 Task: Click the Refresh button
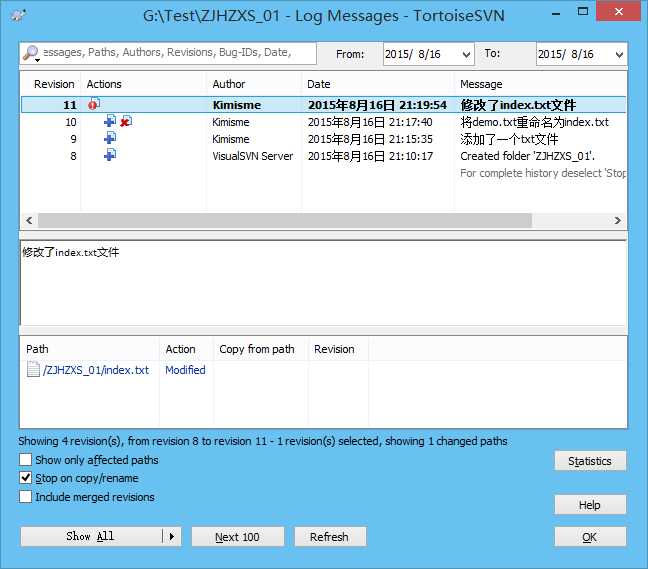[330, 537]
